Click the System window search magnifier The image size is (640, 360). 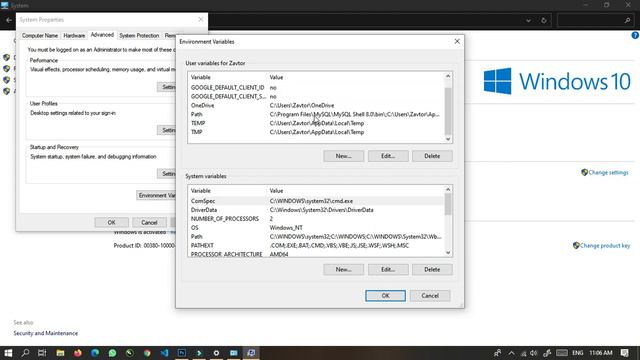[627, 20]
